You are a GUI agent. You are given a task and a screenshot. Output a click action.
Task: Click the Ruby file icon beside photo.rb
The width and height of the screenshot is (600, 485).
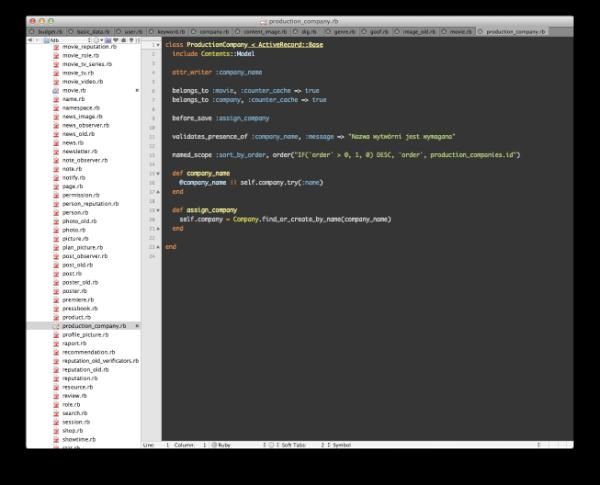(x=57, y=230)
